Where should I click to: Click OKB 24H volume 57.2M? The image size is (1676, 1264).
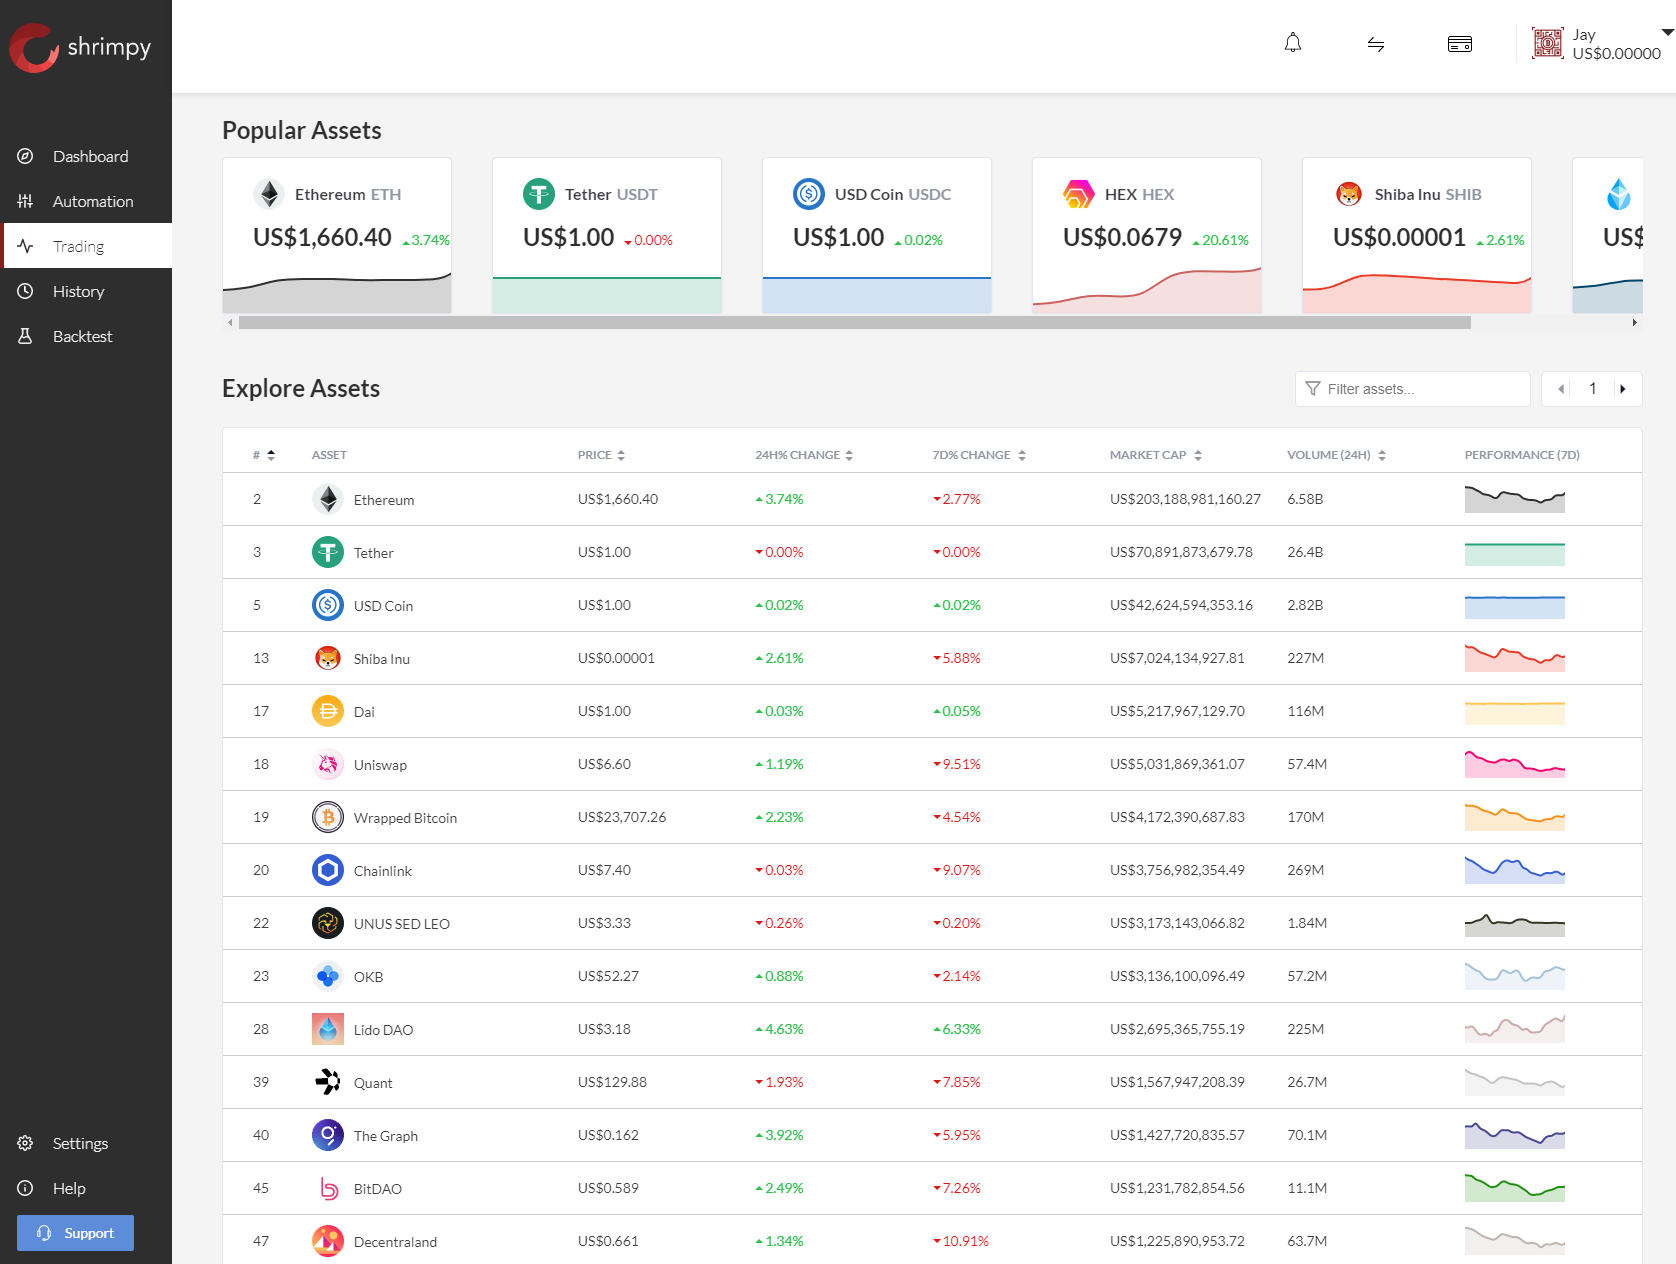(1307, 976)
